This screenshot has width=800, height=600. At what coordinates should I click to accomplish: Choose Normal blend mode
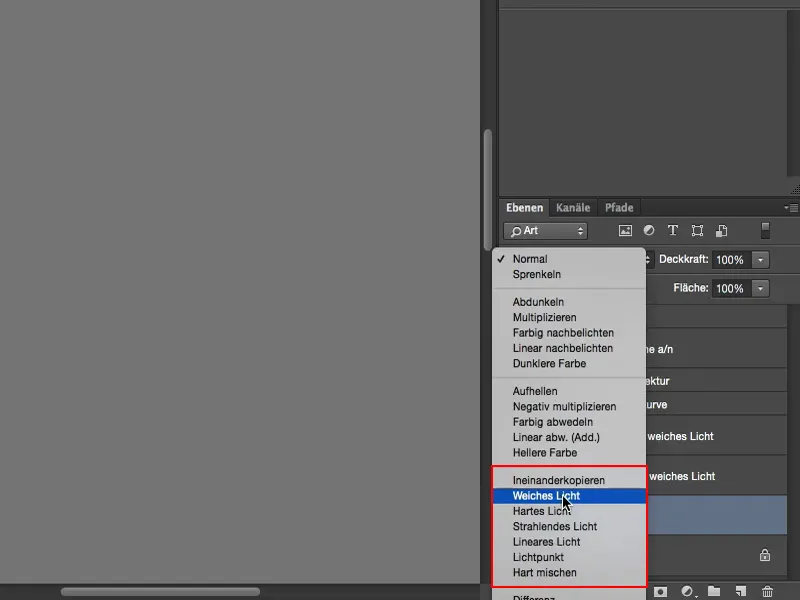569,259
